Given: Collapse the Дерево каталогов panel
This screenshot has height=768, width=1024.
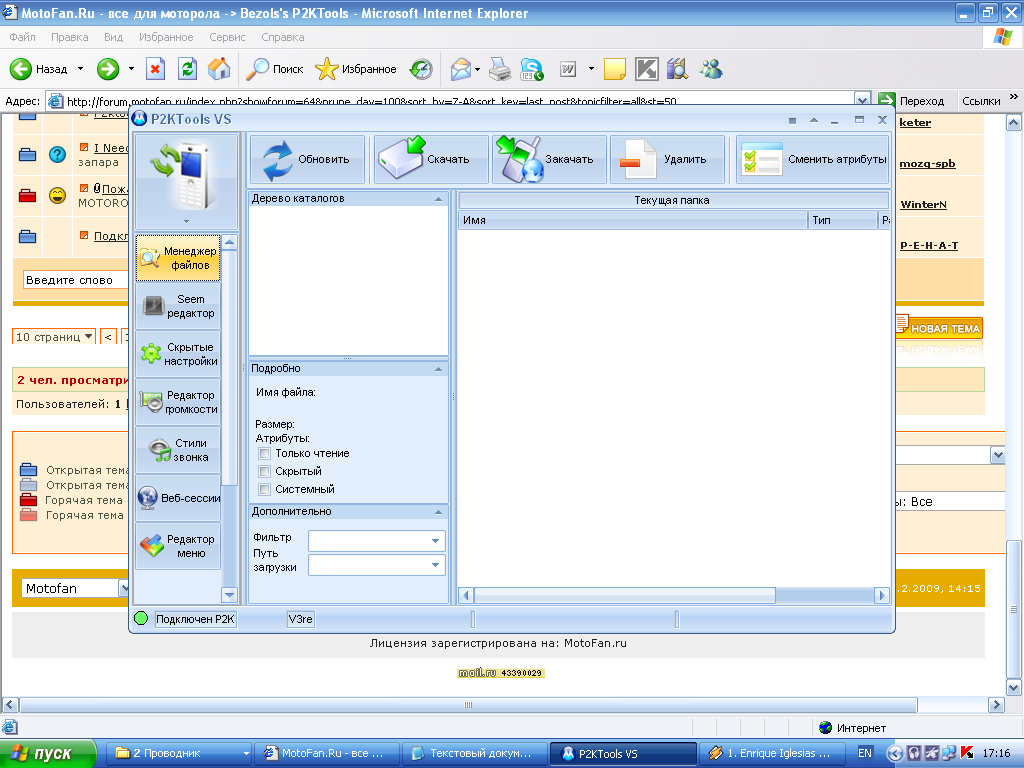Looking at the screenshot, I should (x=438, y=199).
